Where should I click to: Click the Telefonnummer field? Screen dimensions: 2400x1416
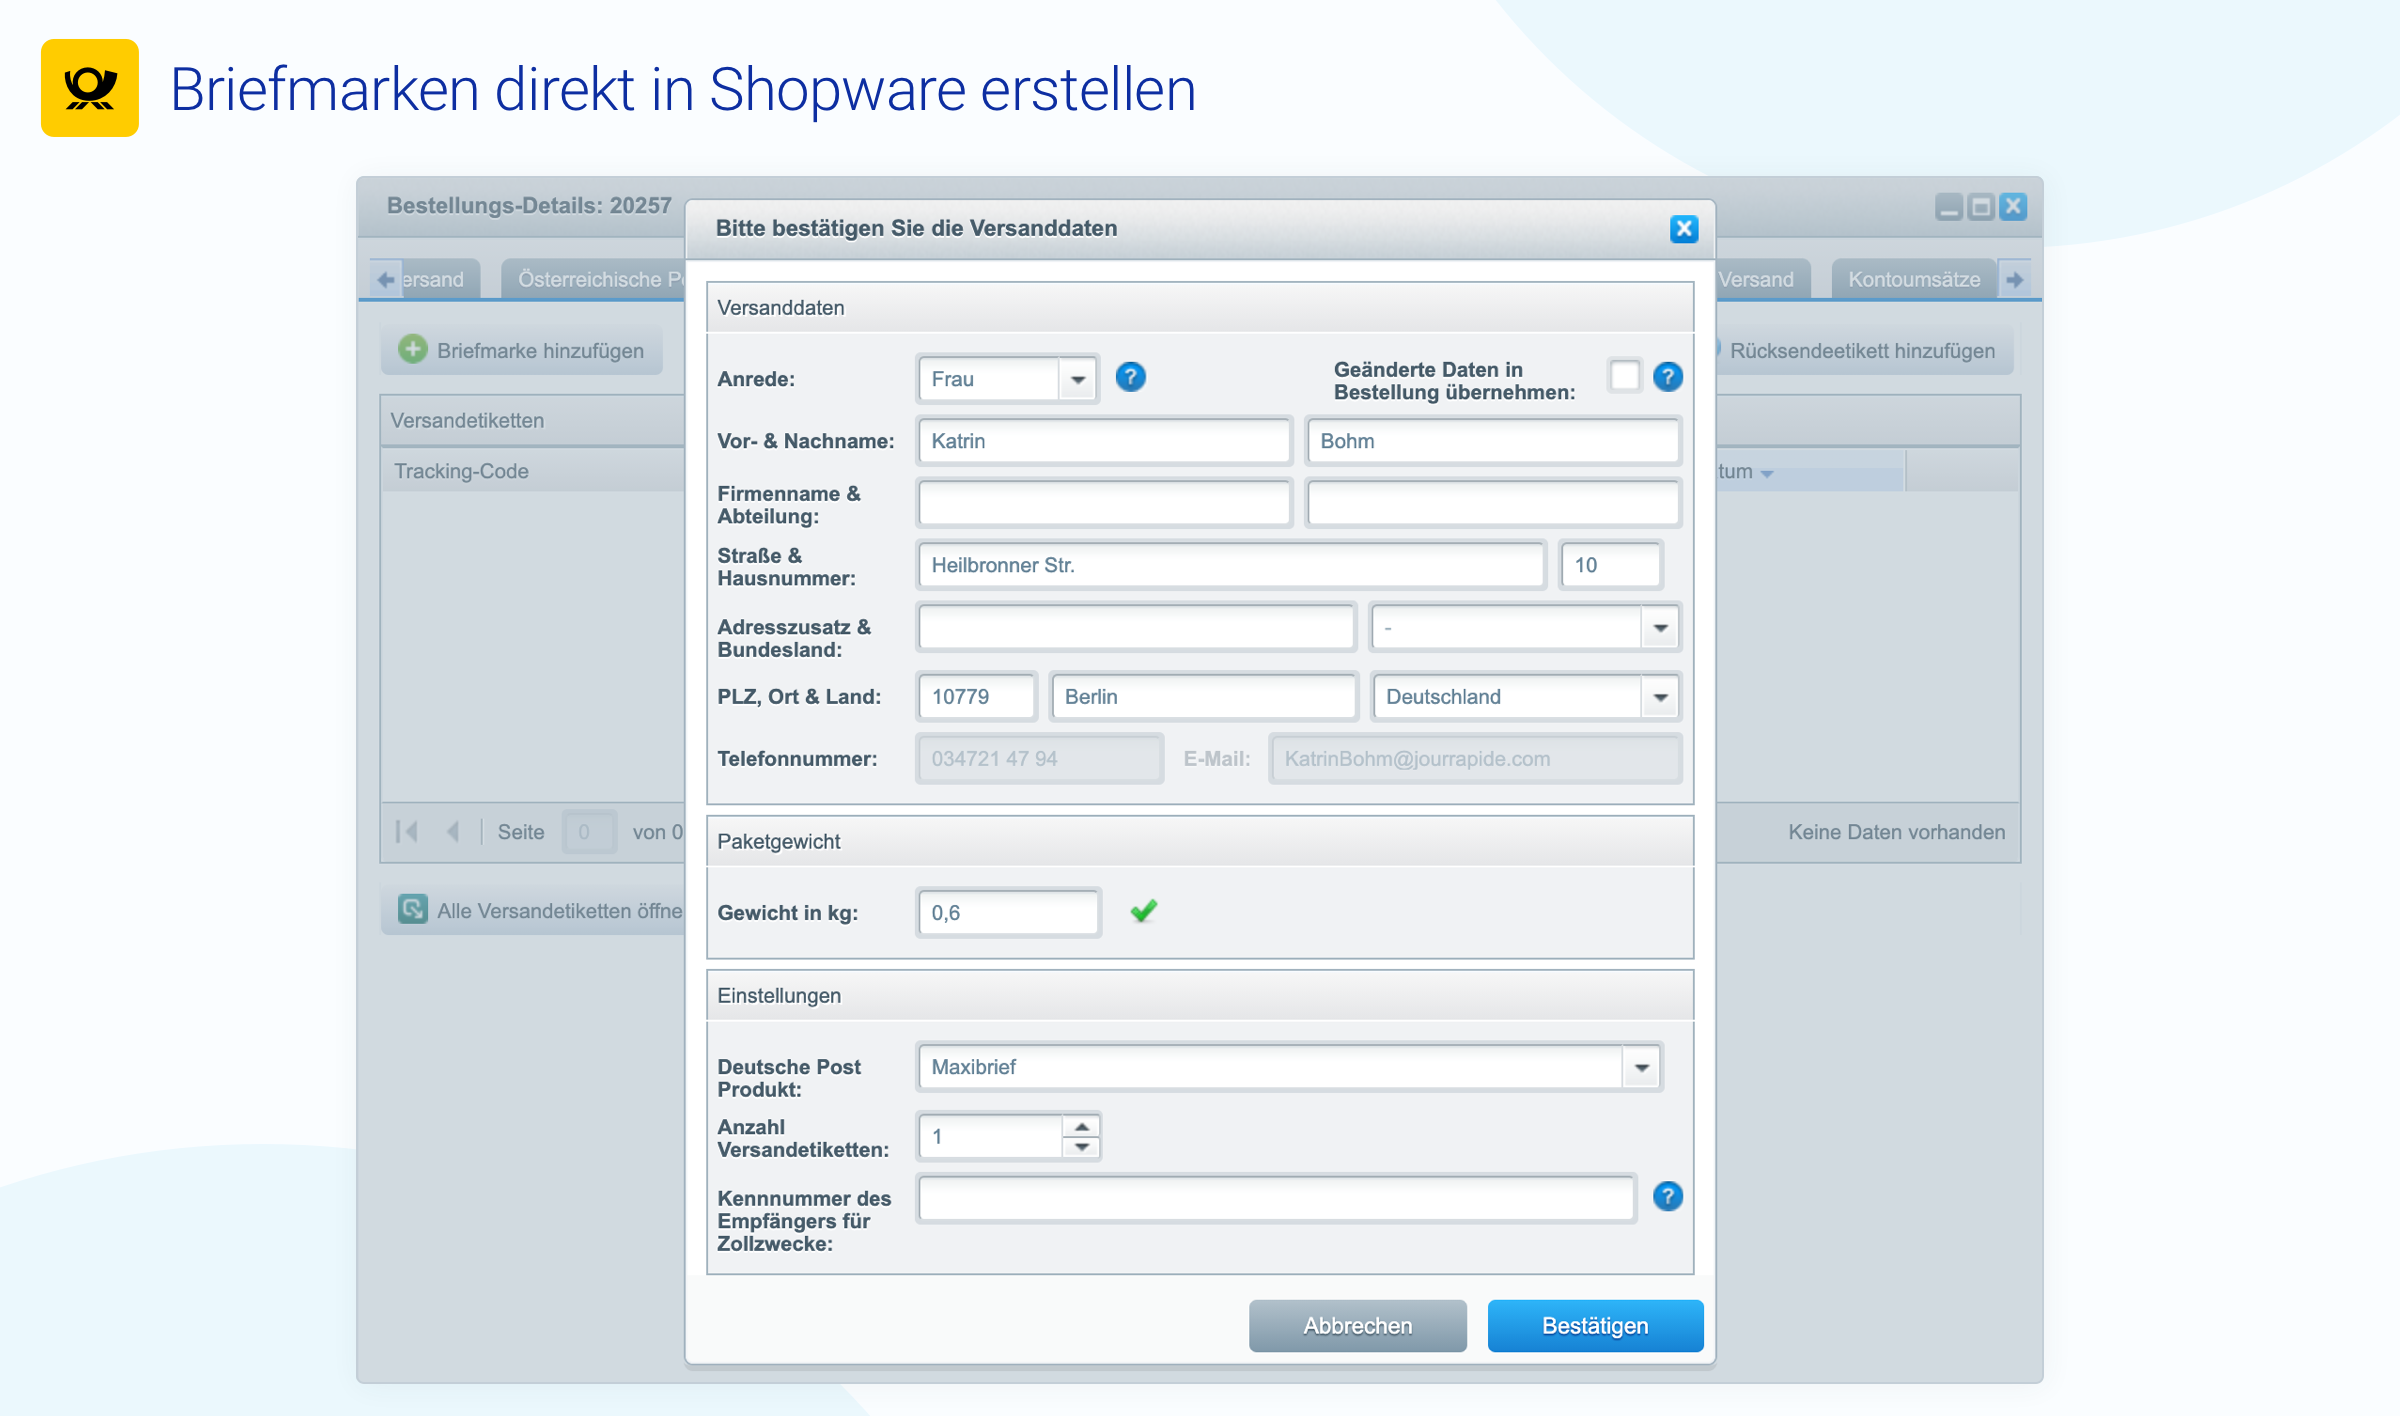(x=1039, y=759)
